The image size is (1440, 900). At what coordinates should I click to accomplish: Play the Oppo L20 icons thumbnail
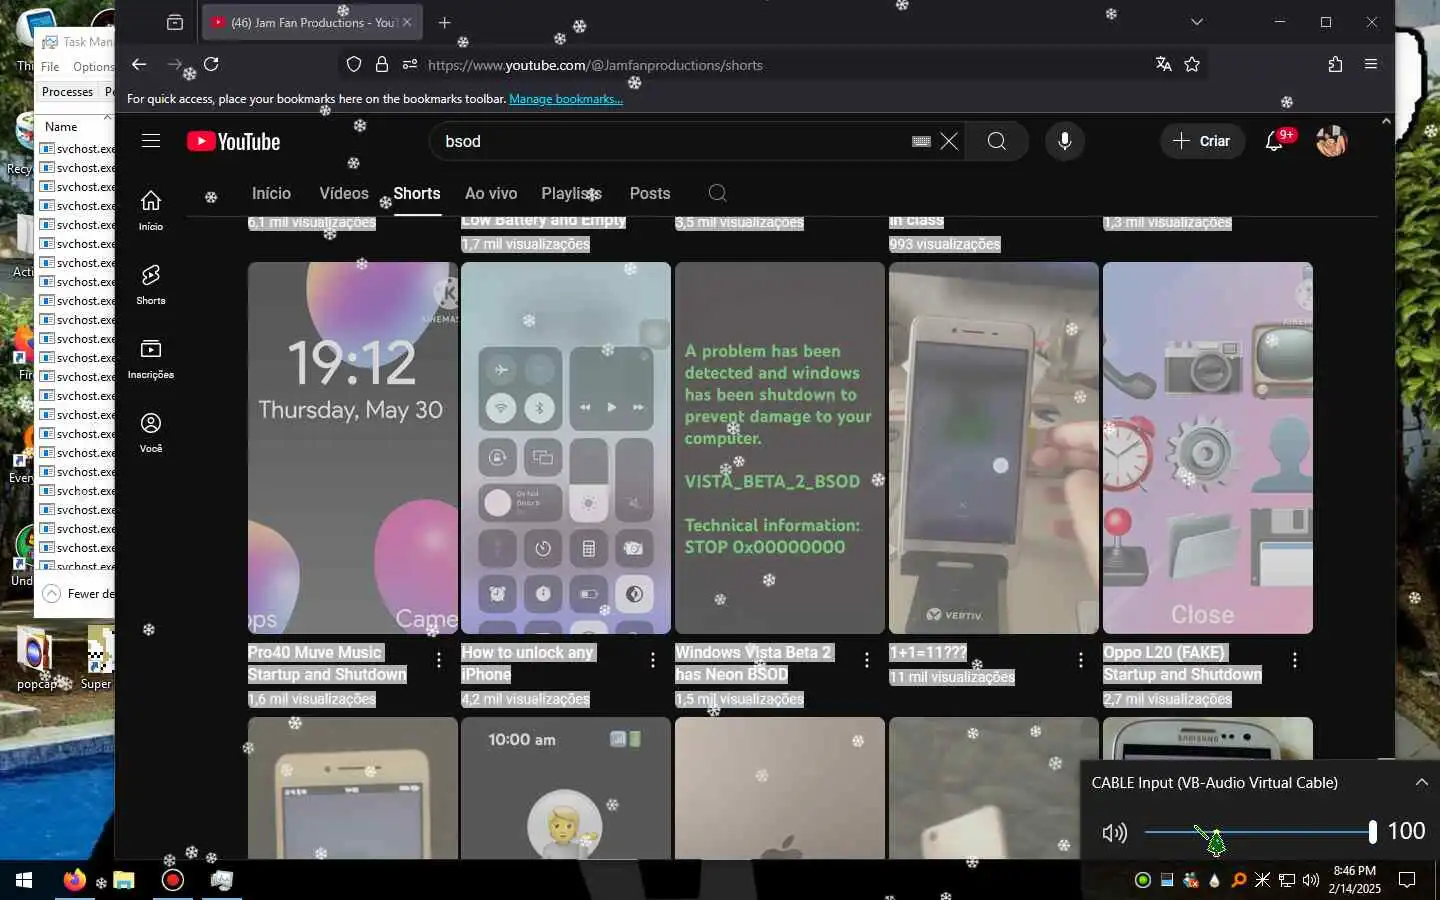pos(1208,447)
